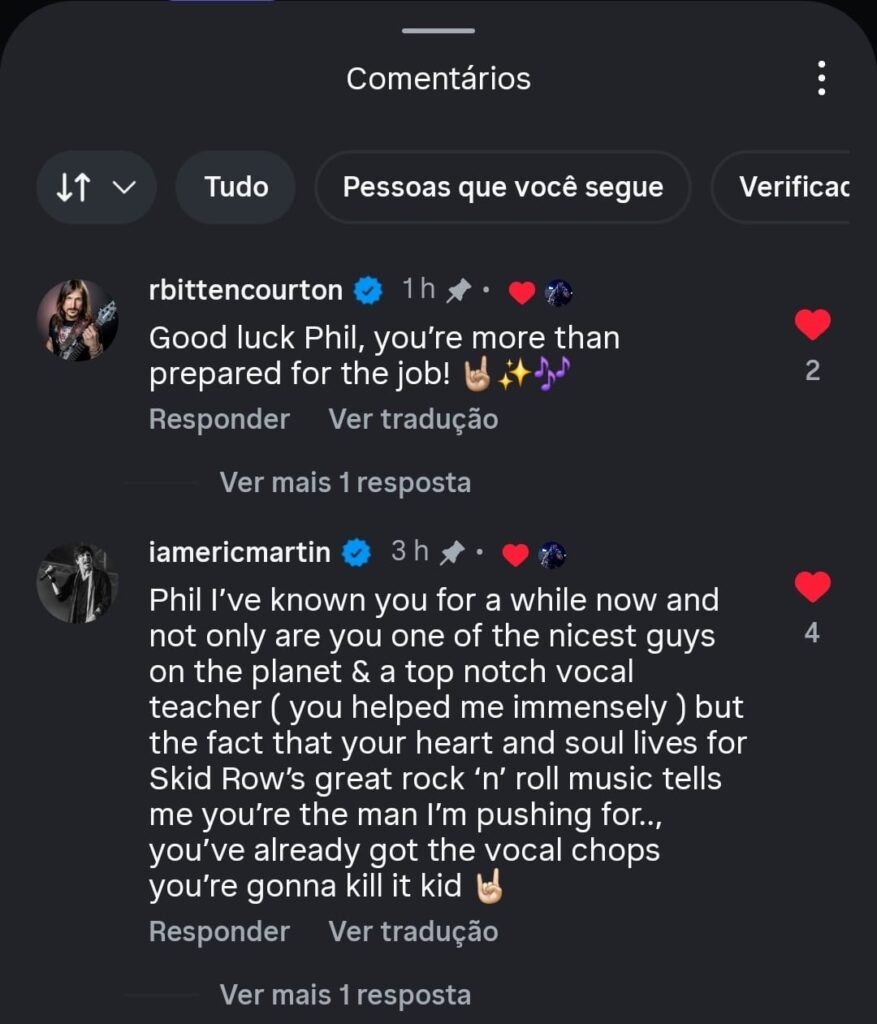Click pin icon on rbittencourton's comment
The width and height of the screenshot is (877, 1024).
(458, 291)
